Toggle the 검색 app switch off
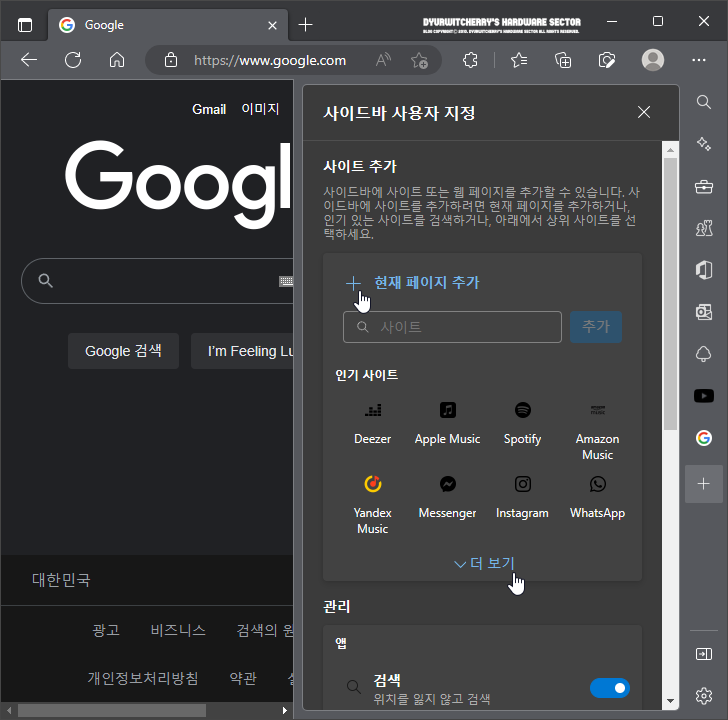 pos(610,688)
